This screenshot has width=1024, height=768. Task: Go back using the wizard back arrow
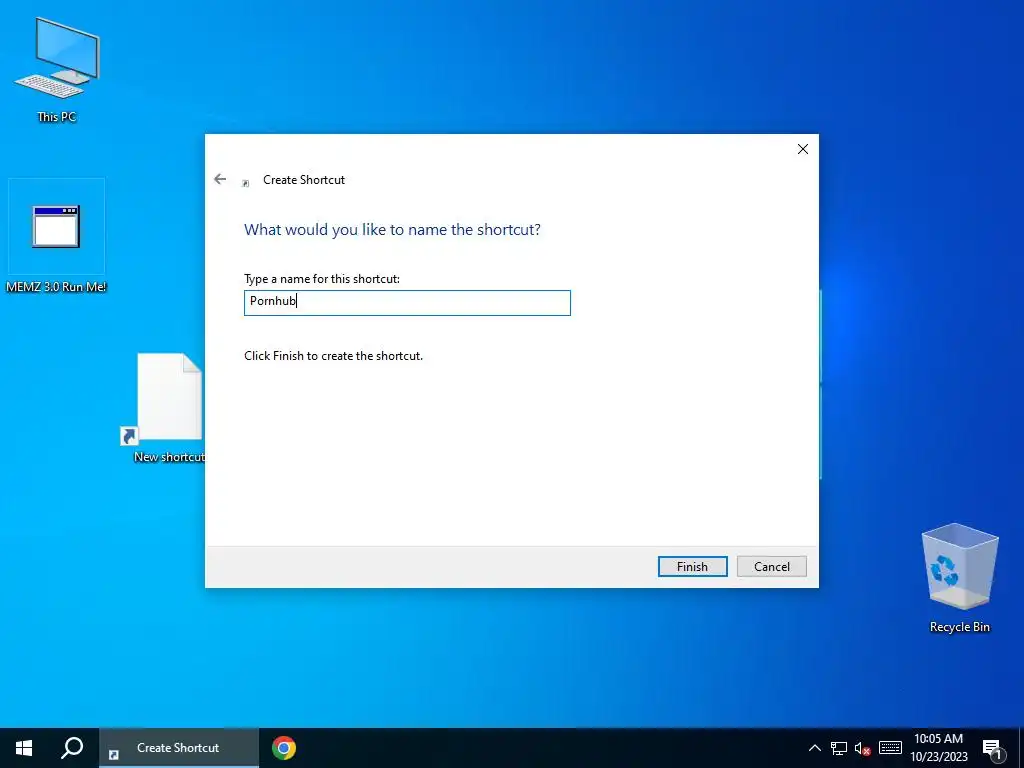tap(220, 179)
